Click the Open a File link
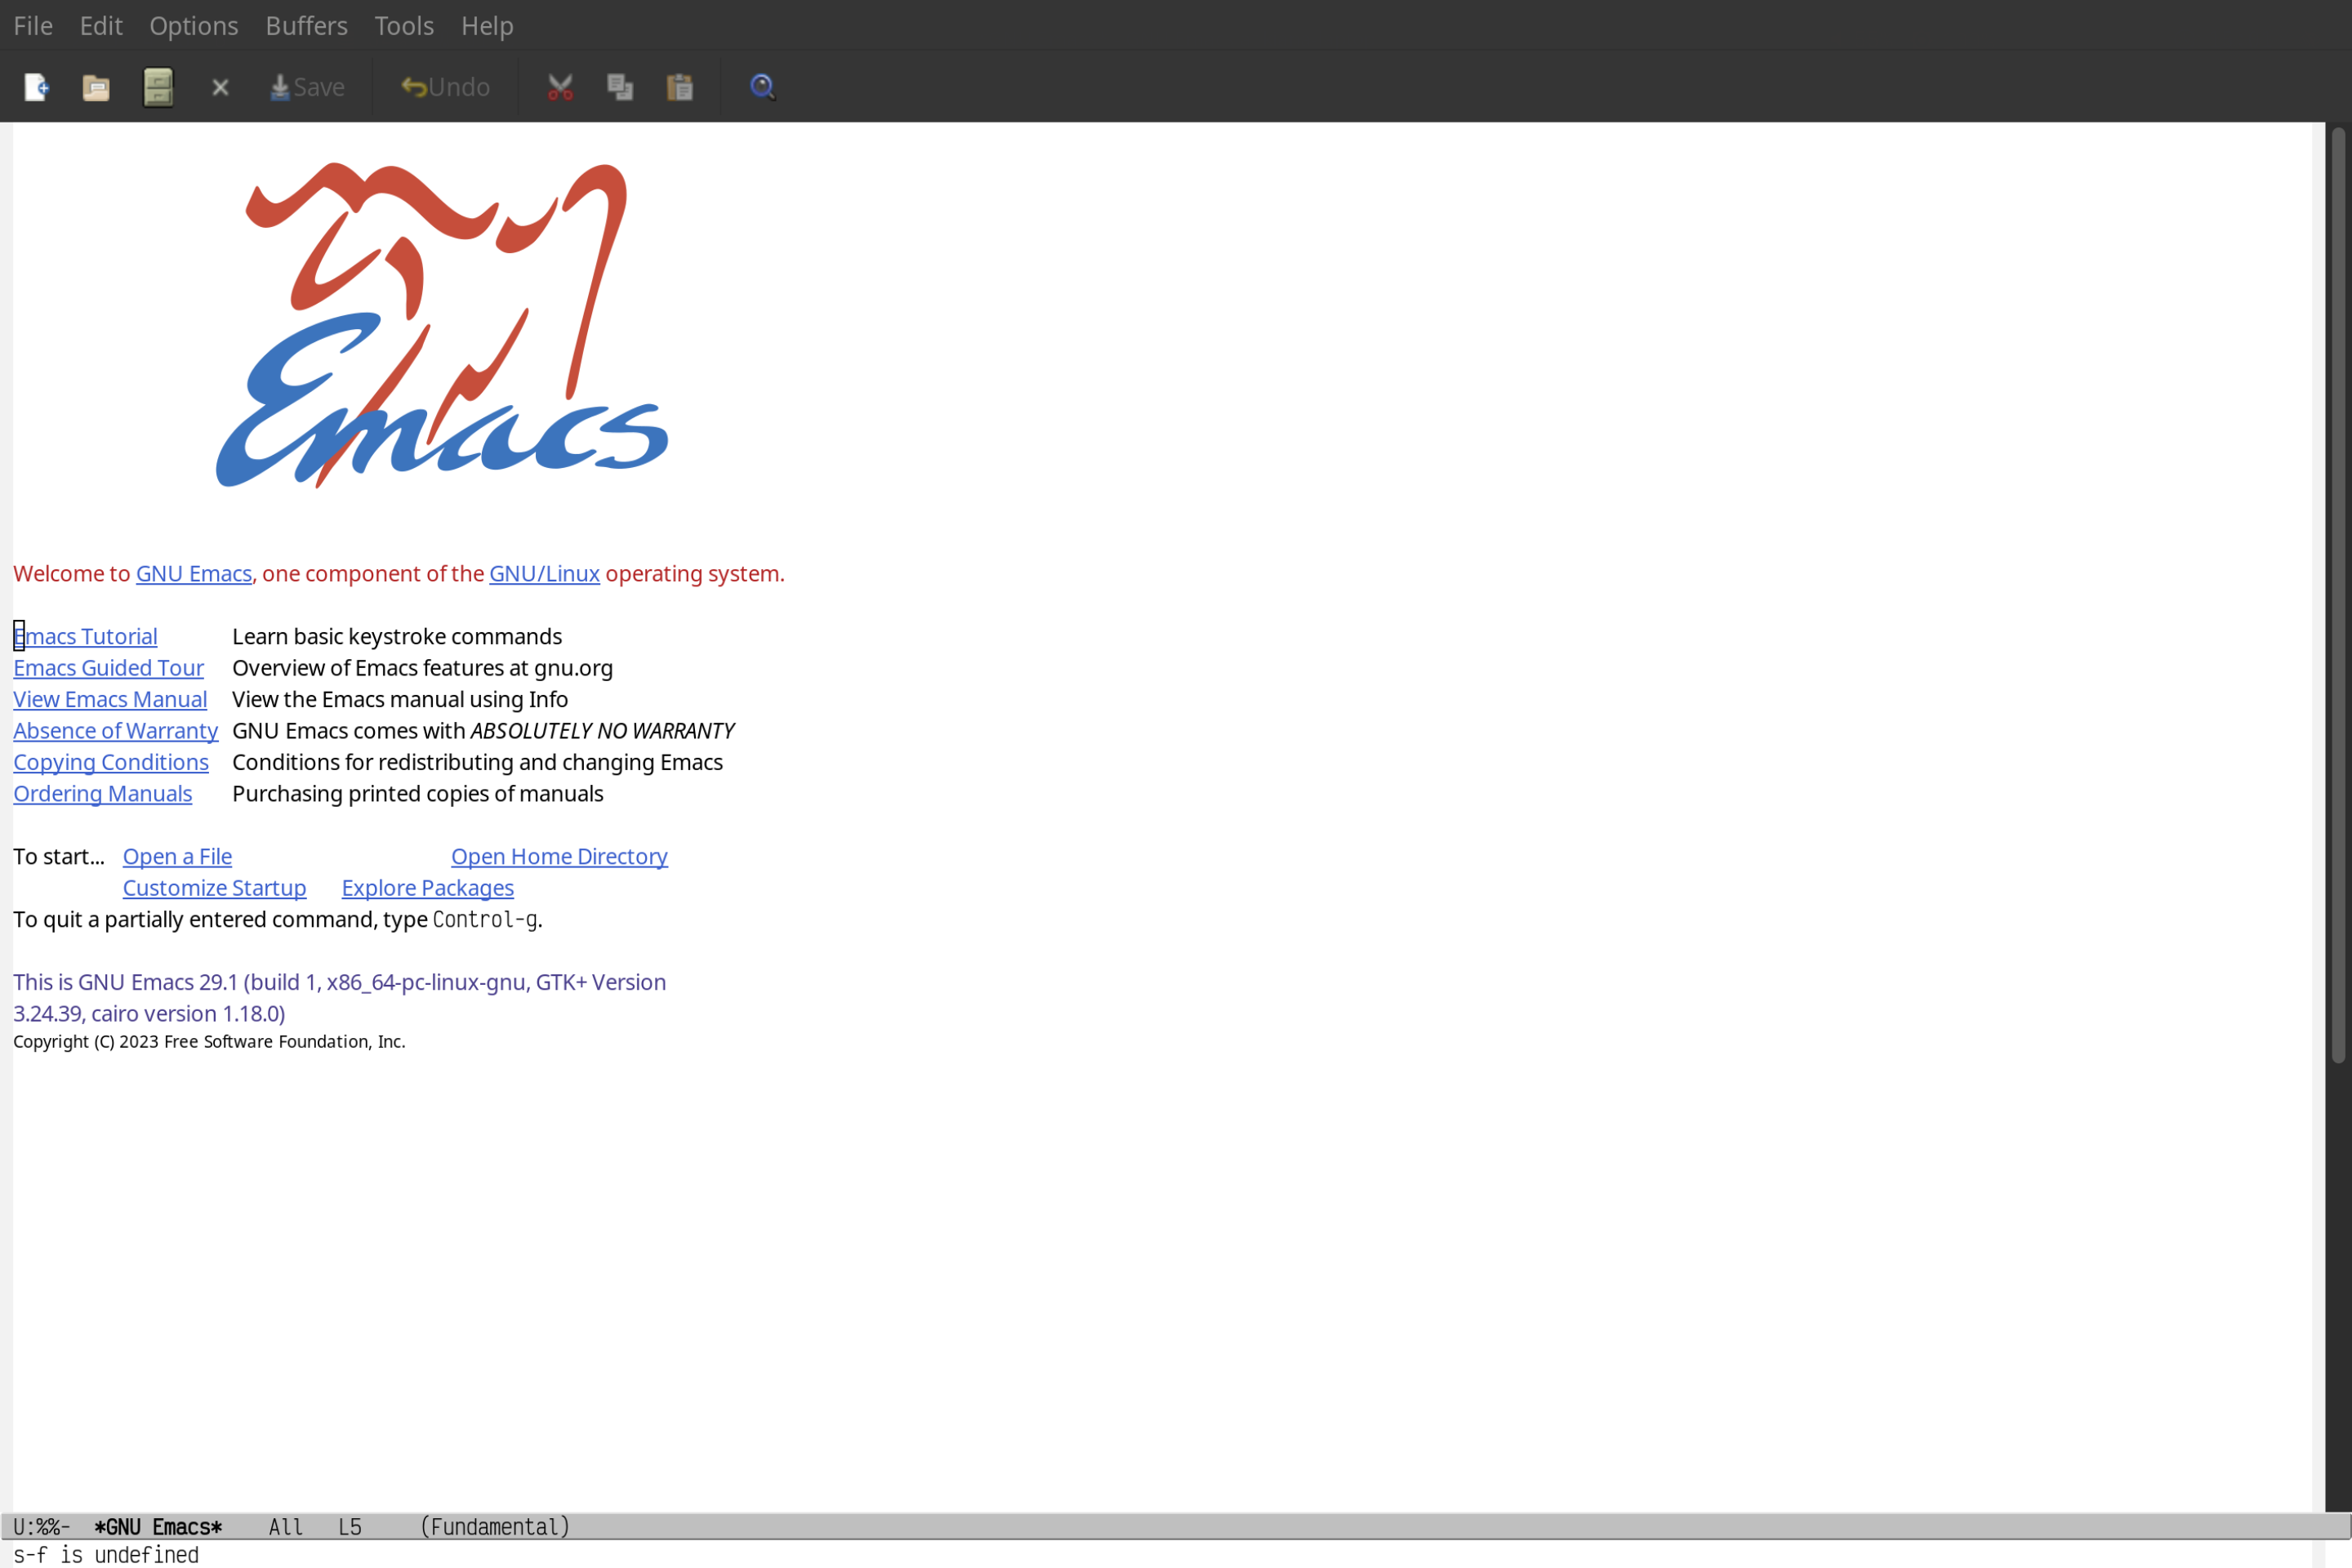Viewport: 2352px width, 1568px height. coord(175,856)
